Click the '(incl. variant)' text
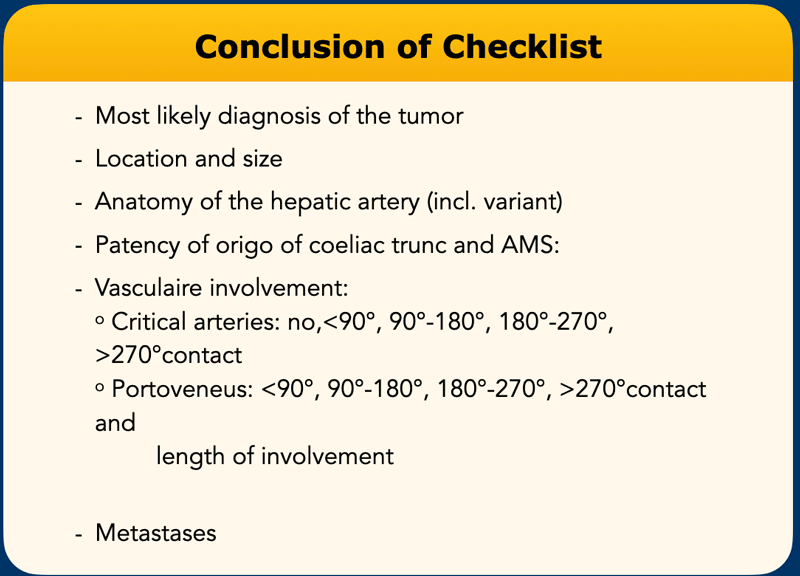The image size is (800, 576). 494,202
